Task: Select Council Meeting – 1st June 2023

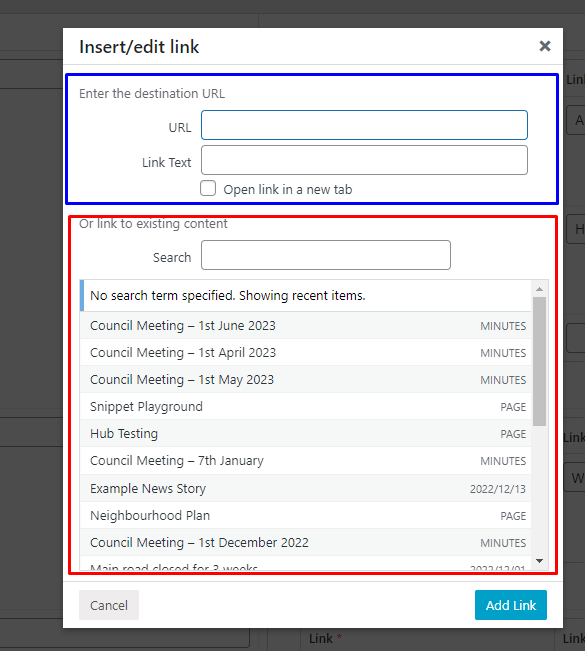Action: [306, 326]
